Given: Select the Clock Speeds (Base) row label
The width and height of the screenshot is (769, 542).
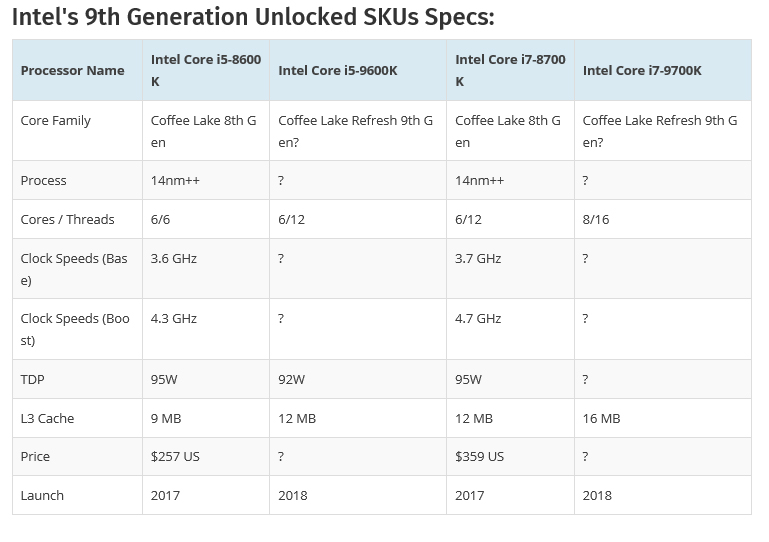Looking at the screenshot, I should (x=73, y=269).
